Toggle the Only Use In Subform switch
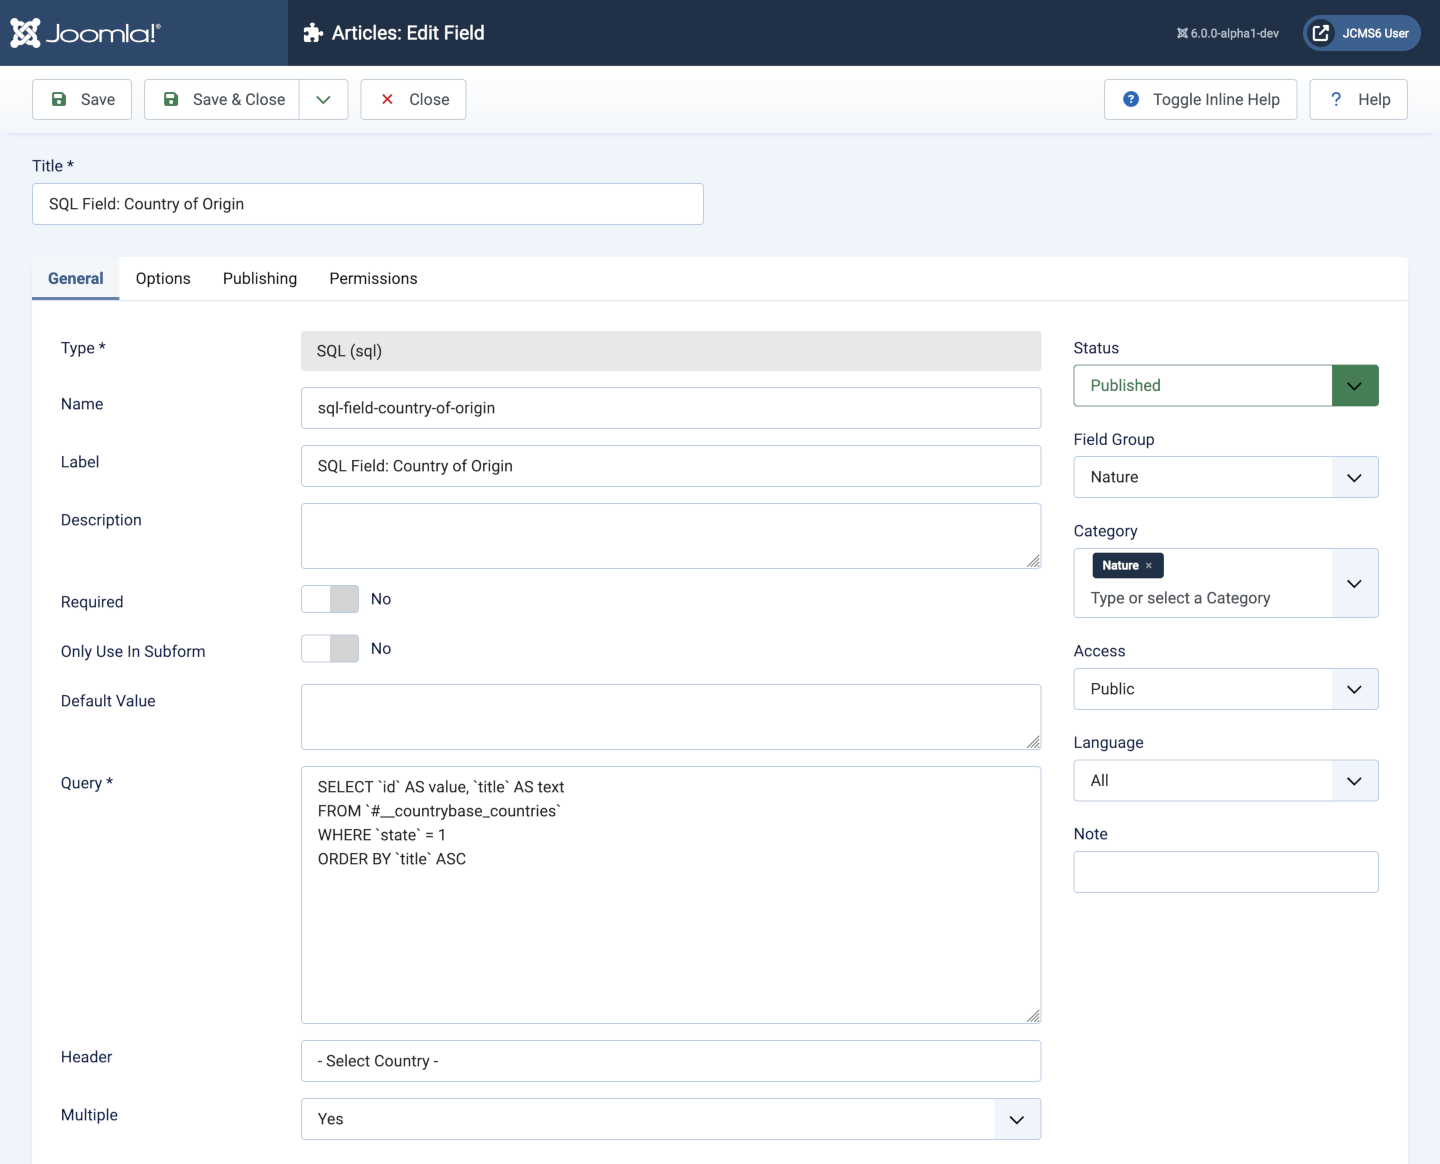 coord(330,649)
